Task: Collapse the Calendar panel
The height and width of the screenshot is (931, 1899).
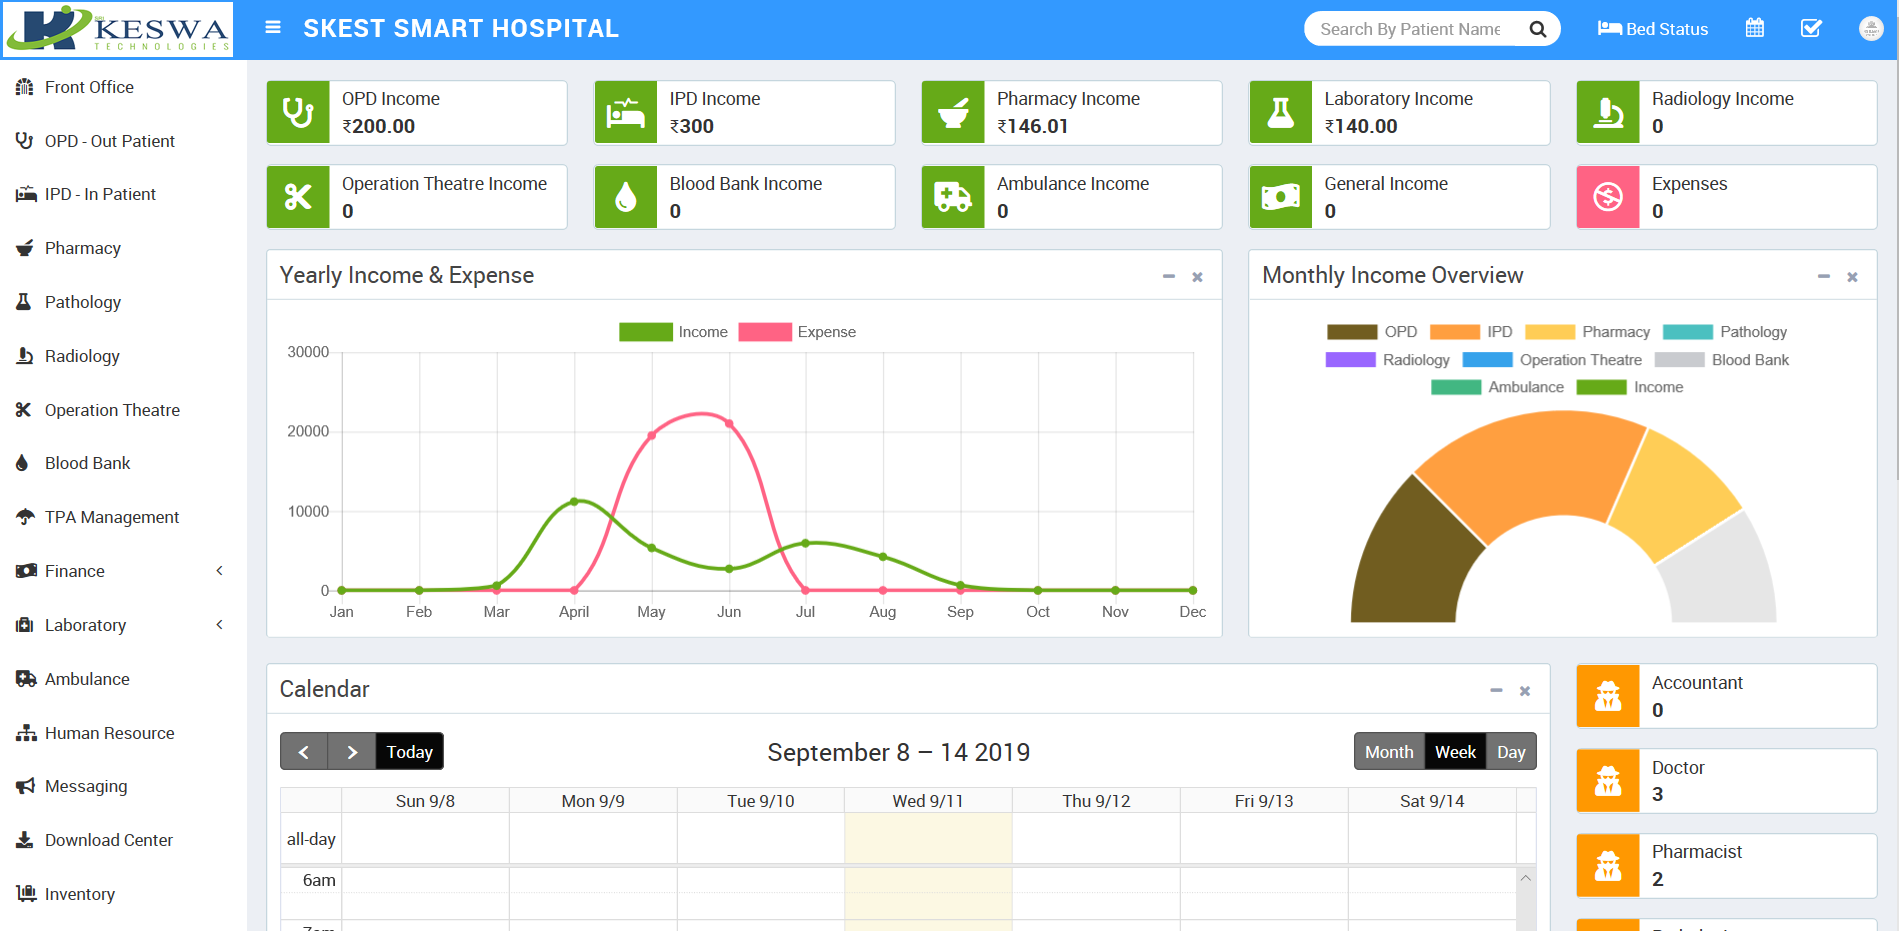Action: click(1496, 690)
